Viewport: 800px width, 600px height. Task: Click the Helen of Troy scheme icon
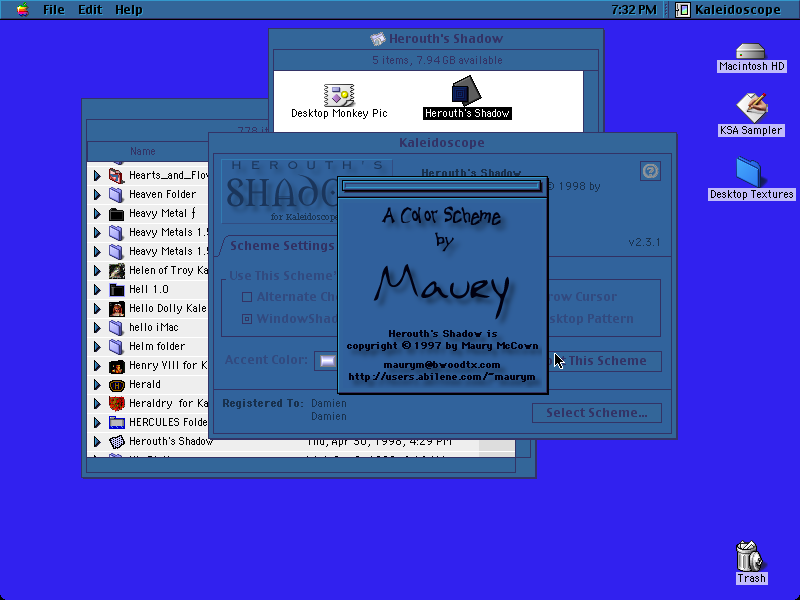pyautogui.click(x=116, y=270)
